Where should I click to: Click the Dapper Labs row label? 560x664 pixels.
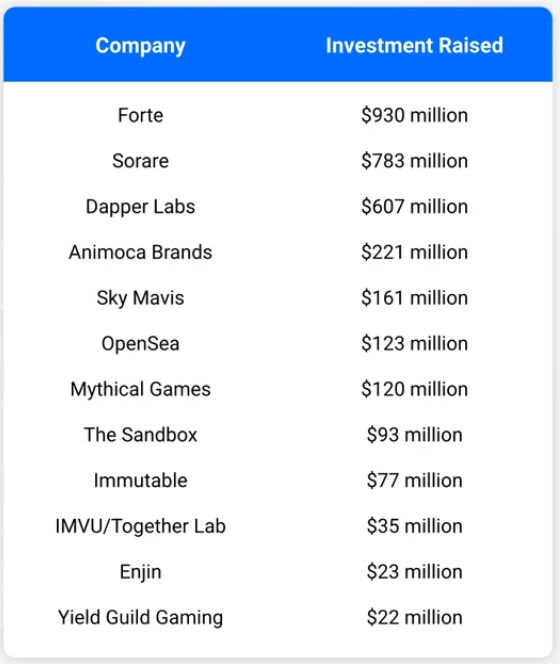pos(140,207)
